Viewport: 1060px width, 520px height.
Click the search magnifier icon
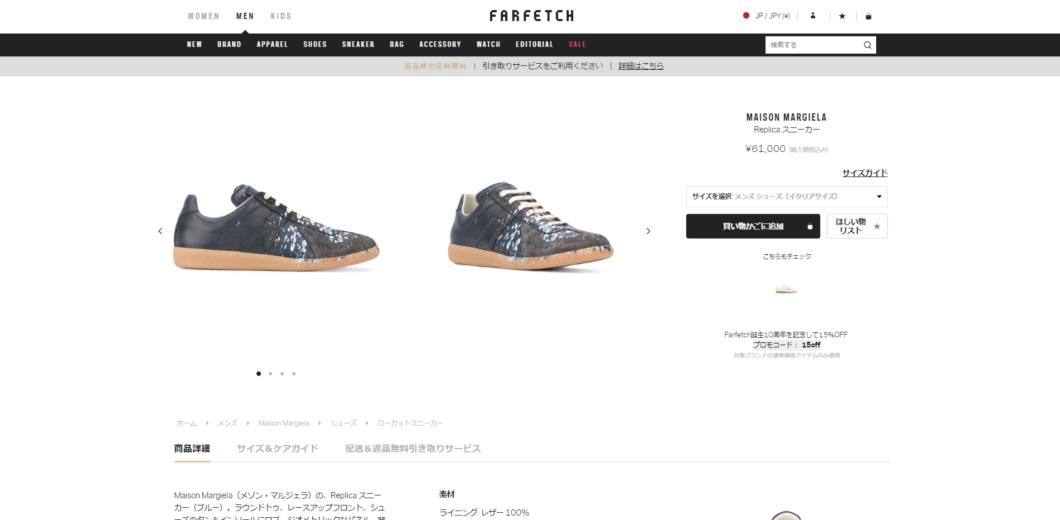(x=867, y=45)
